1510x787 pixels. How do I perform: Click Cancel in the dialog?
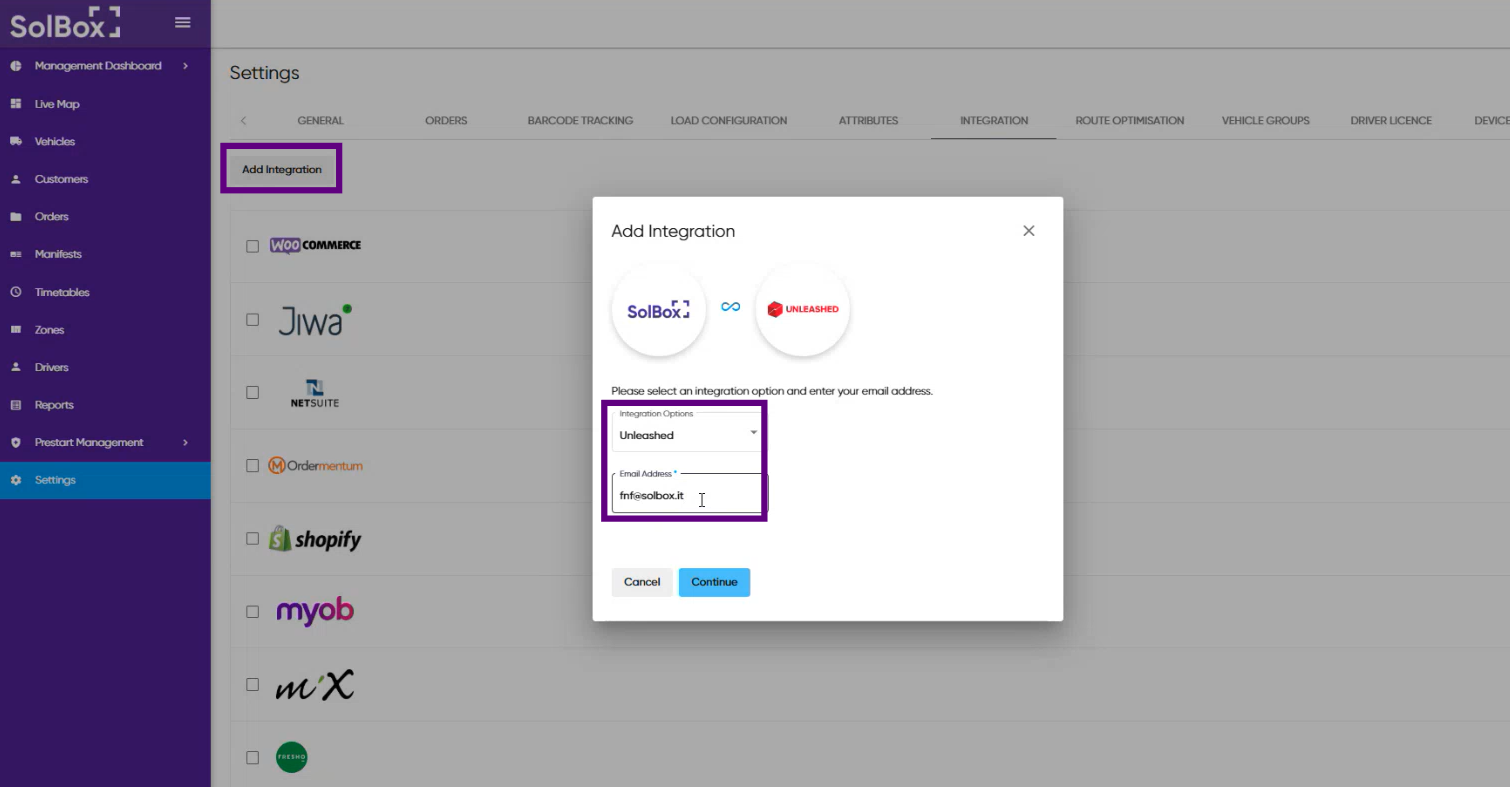(642, 582)
